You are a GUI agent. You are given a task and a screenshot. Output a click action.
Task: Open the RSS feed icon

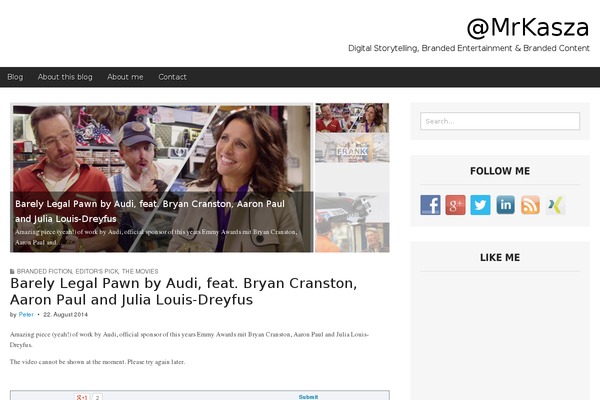pos(530,205)
